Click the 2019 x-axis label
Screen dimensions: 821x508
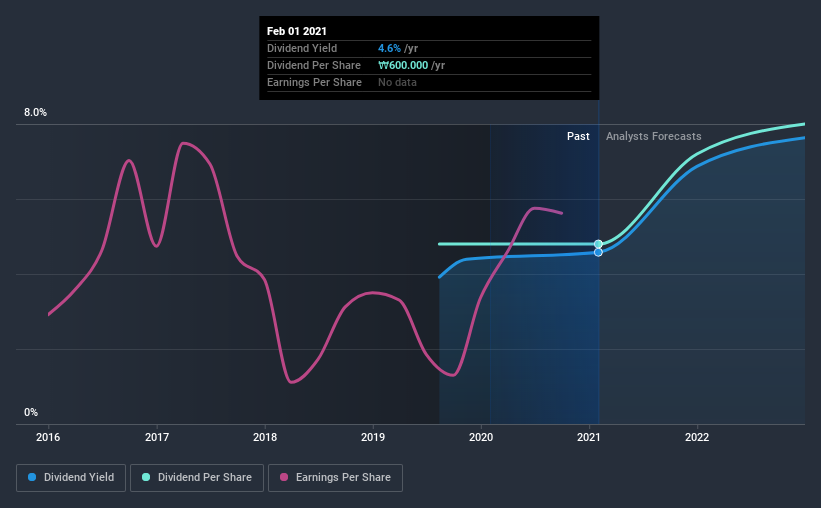[x=373, y=437]
